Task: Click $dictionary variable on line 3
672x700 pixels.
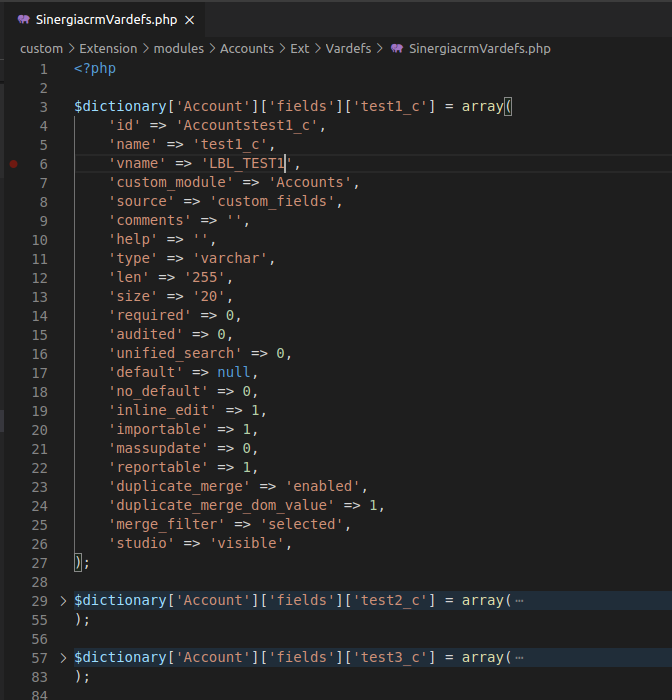Action: tap(121, 107)
